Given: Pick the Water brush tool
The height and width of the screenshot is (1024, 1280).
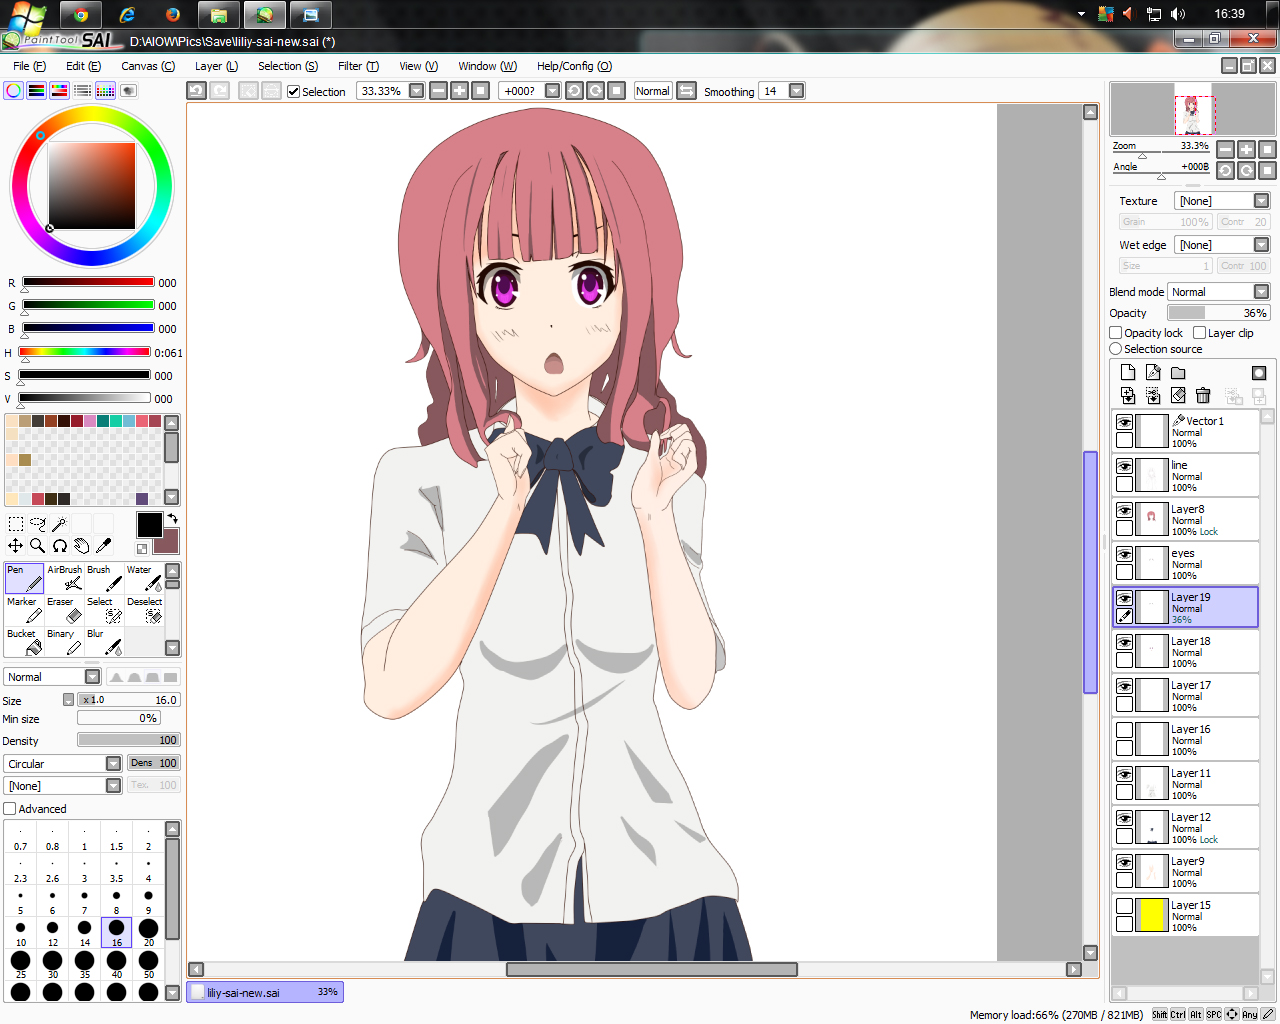Looking at the screenshot, I should pos(144,578).
